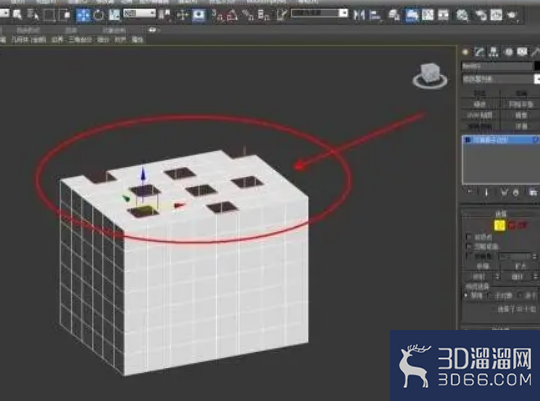Switch to the Create command panel tab
This screenshot has height=401, width=540.
[466, 52]
